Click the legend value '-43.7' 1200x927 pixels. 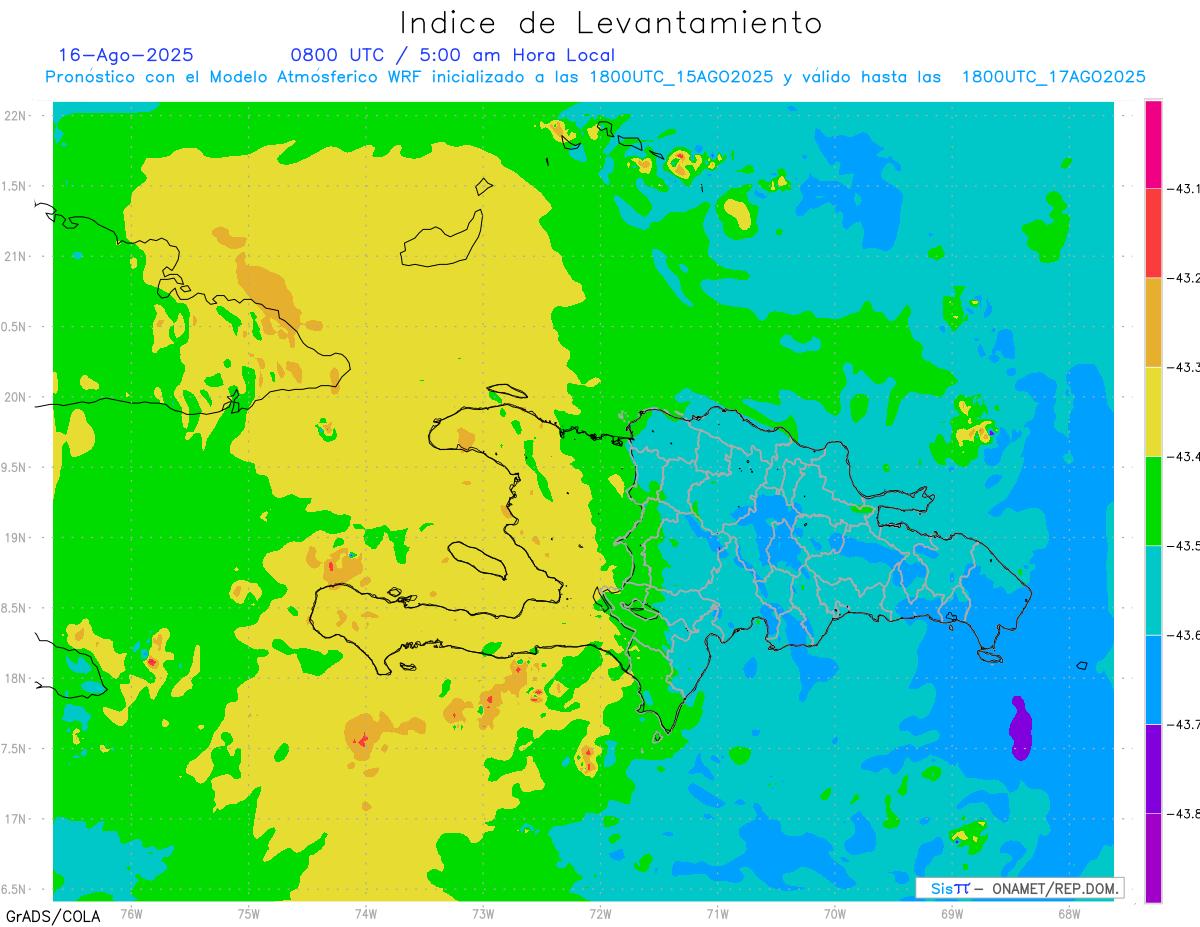[x=1183, y=724]
